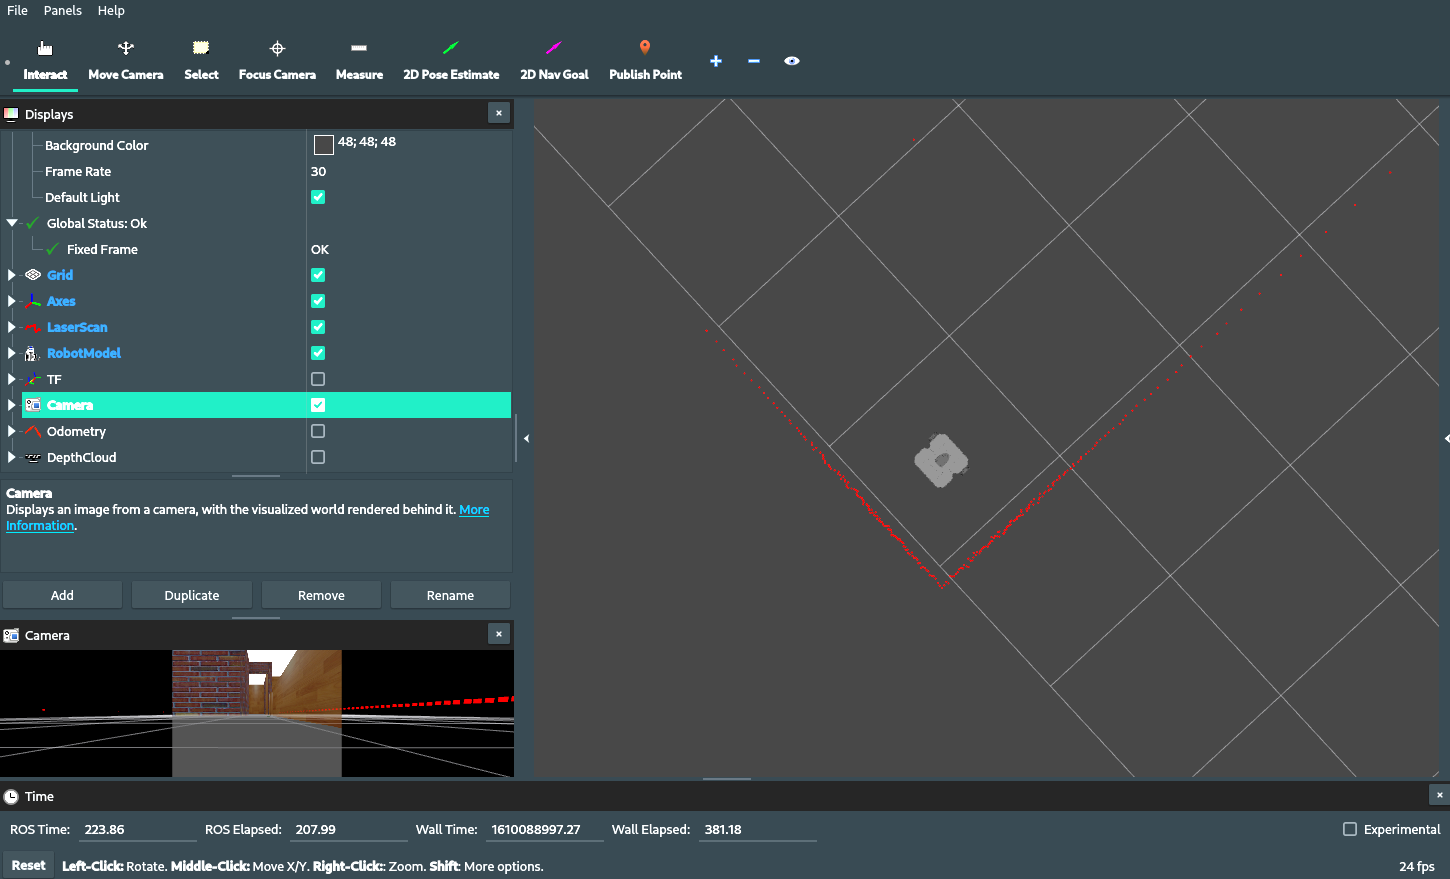Expand the RobotModel display entry
Viewport: 1450px width, 879px height.
point(12,353)
